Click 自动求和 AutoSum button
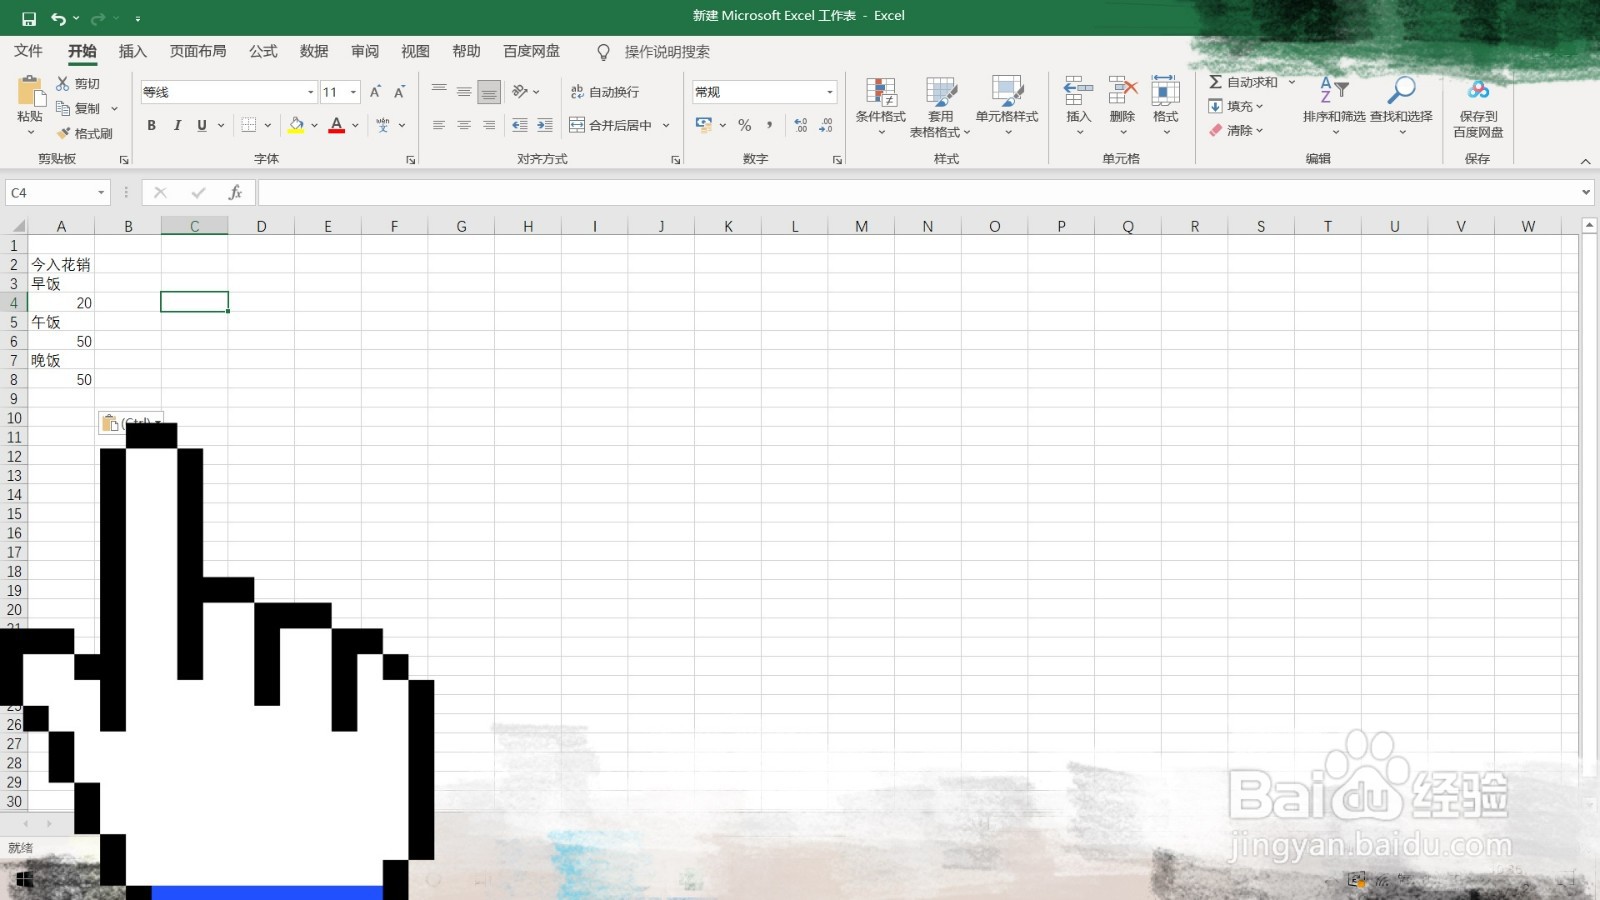1600x900 pixels. (1243, 82)
